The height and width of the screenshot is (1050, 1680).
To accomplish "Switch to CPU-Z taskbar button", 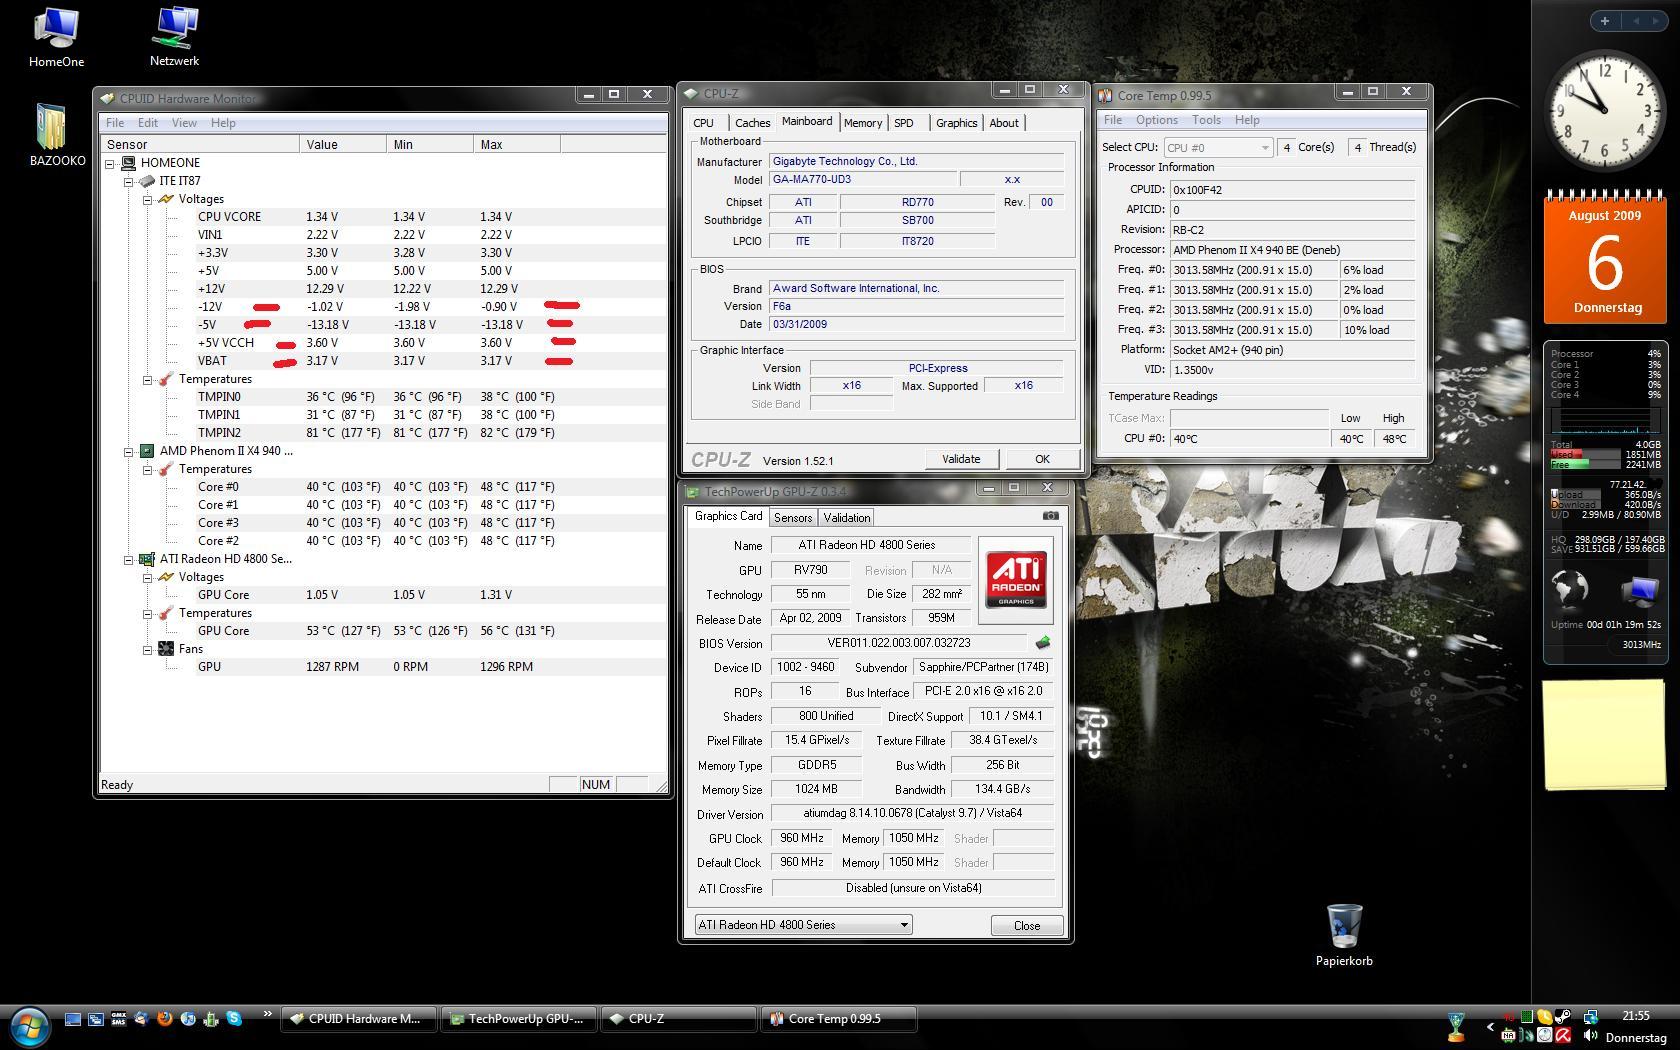I will pos(678,1019).
